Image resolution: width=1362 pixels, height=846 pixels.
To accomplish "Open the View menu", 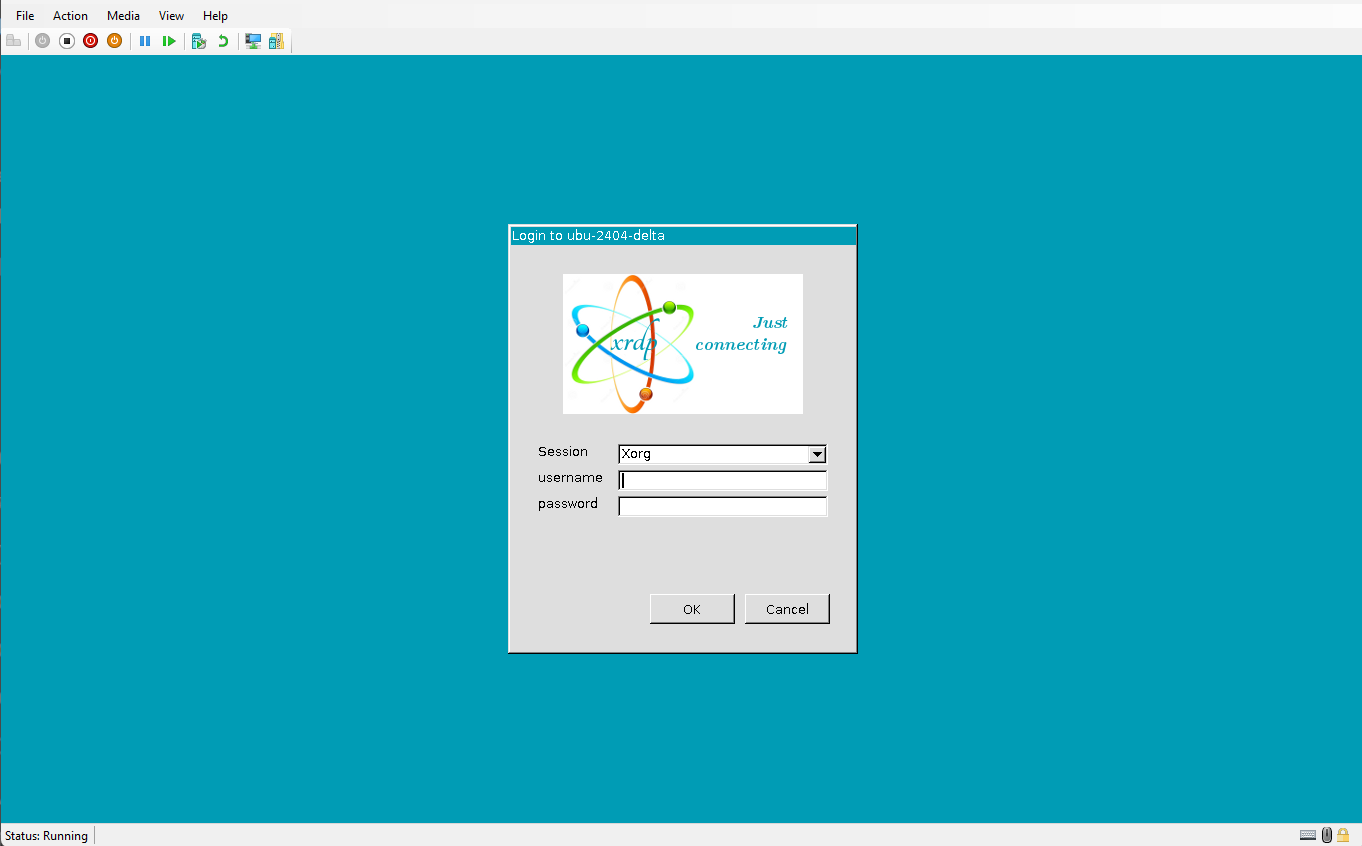I will pos(171,16).
